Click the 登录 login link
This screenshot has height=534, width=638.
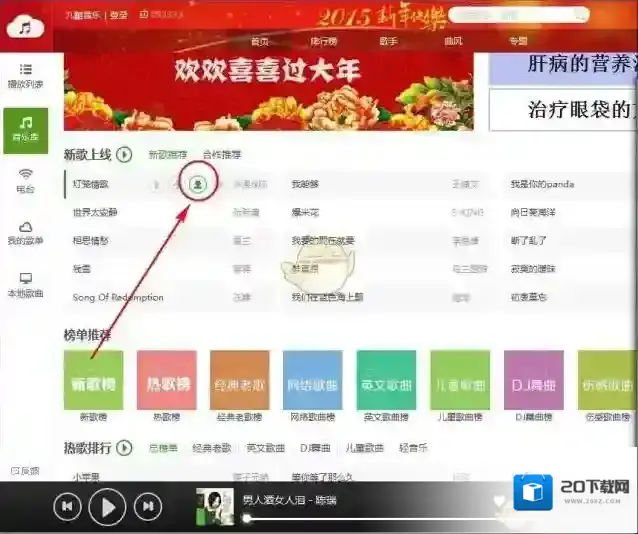pyautogui.click(x=119, y=15)
